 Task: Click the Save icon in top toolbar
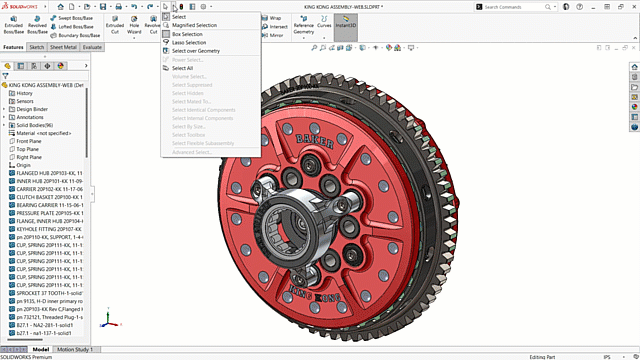(103, 7)
